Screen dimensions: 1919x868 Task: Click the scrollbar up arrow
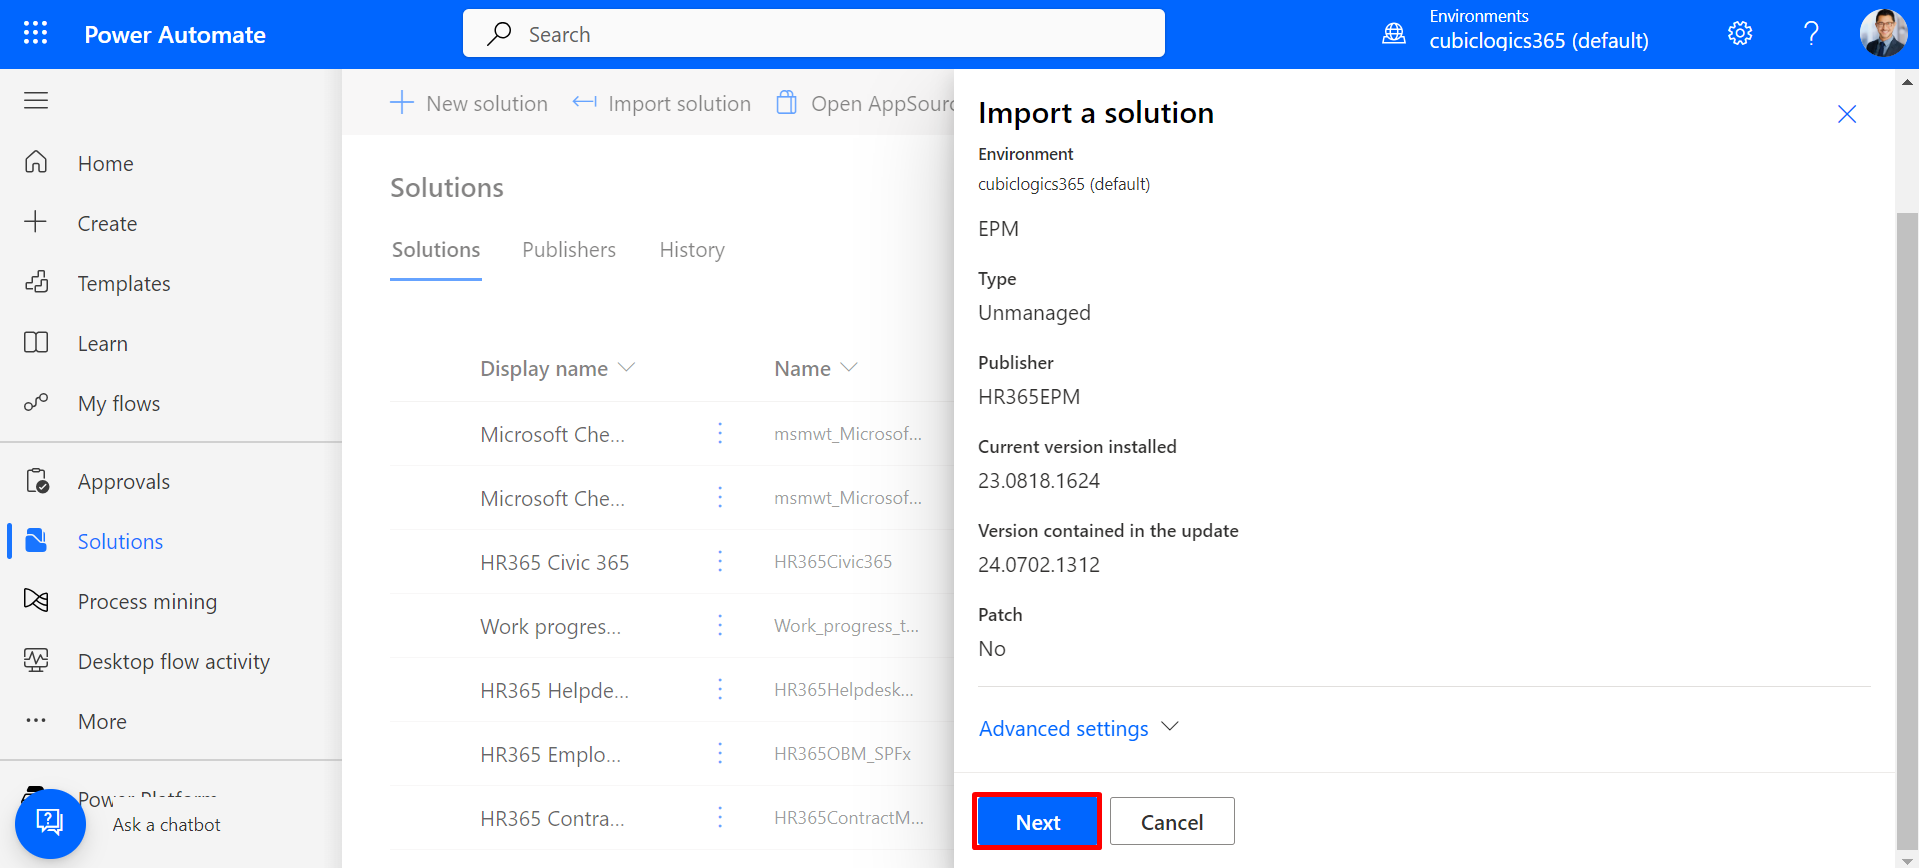click(x=1907, y=82)
